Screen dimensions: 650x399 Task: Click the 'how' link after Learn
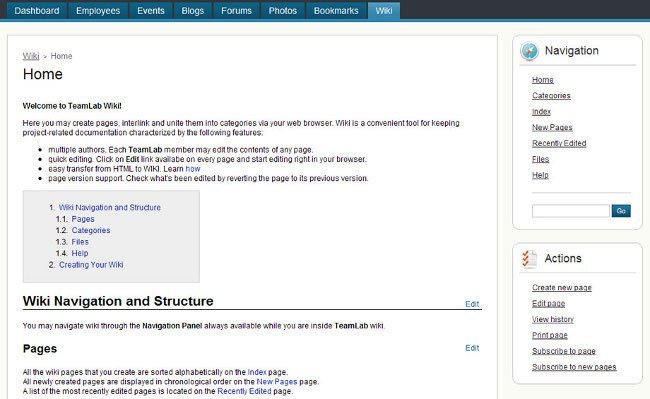(193, 169)
